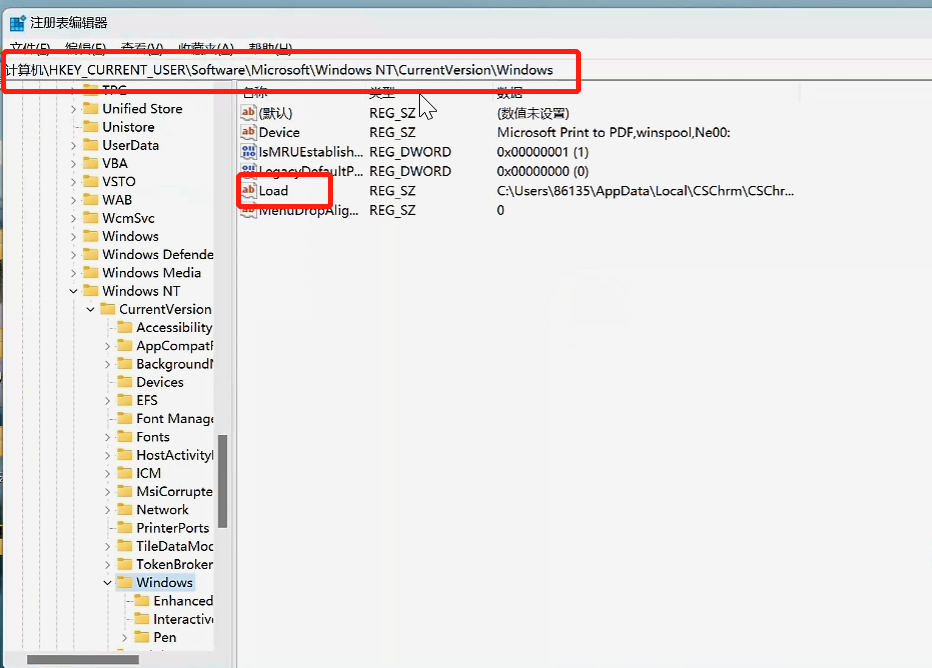Expand the VBA key

click(x=73, y=162)
